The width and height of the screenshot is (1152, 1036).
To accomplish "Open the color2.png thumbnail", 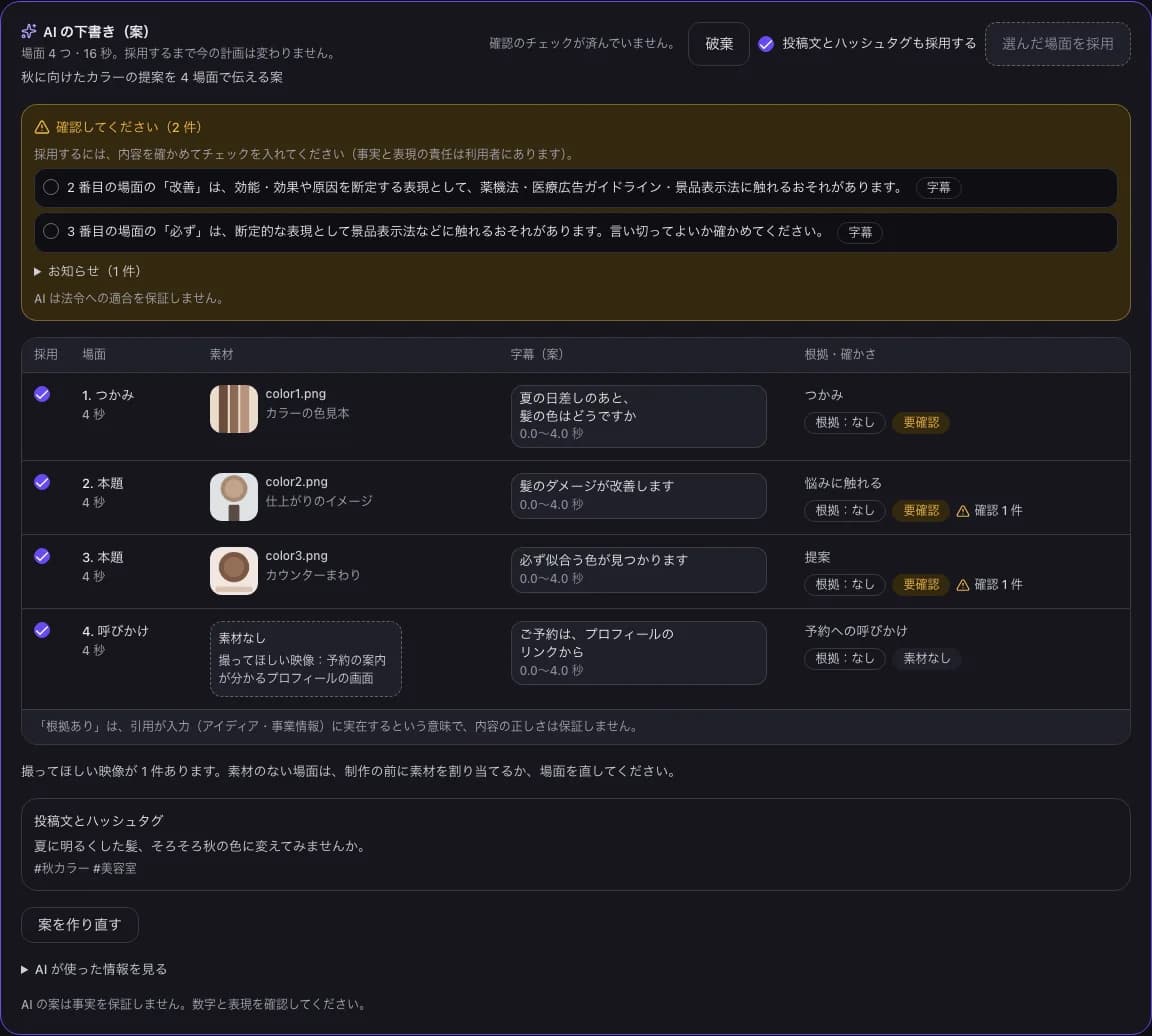I will tap(234, 497).
